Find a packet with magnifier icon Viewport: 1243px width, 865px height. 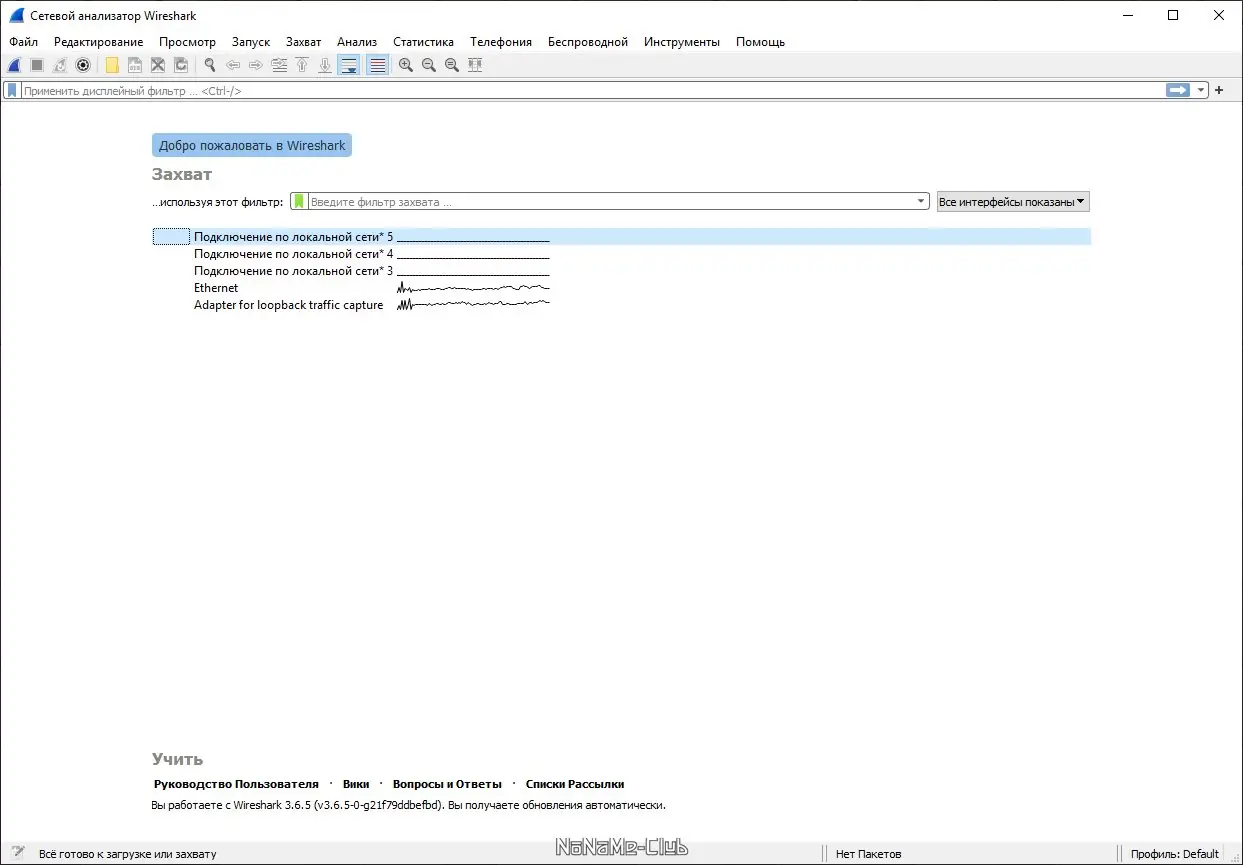coord(210,65)
